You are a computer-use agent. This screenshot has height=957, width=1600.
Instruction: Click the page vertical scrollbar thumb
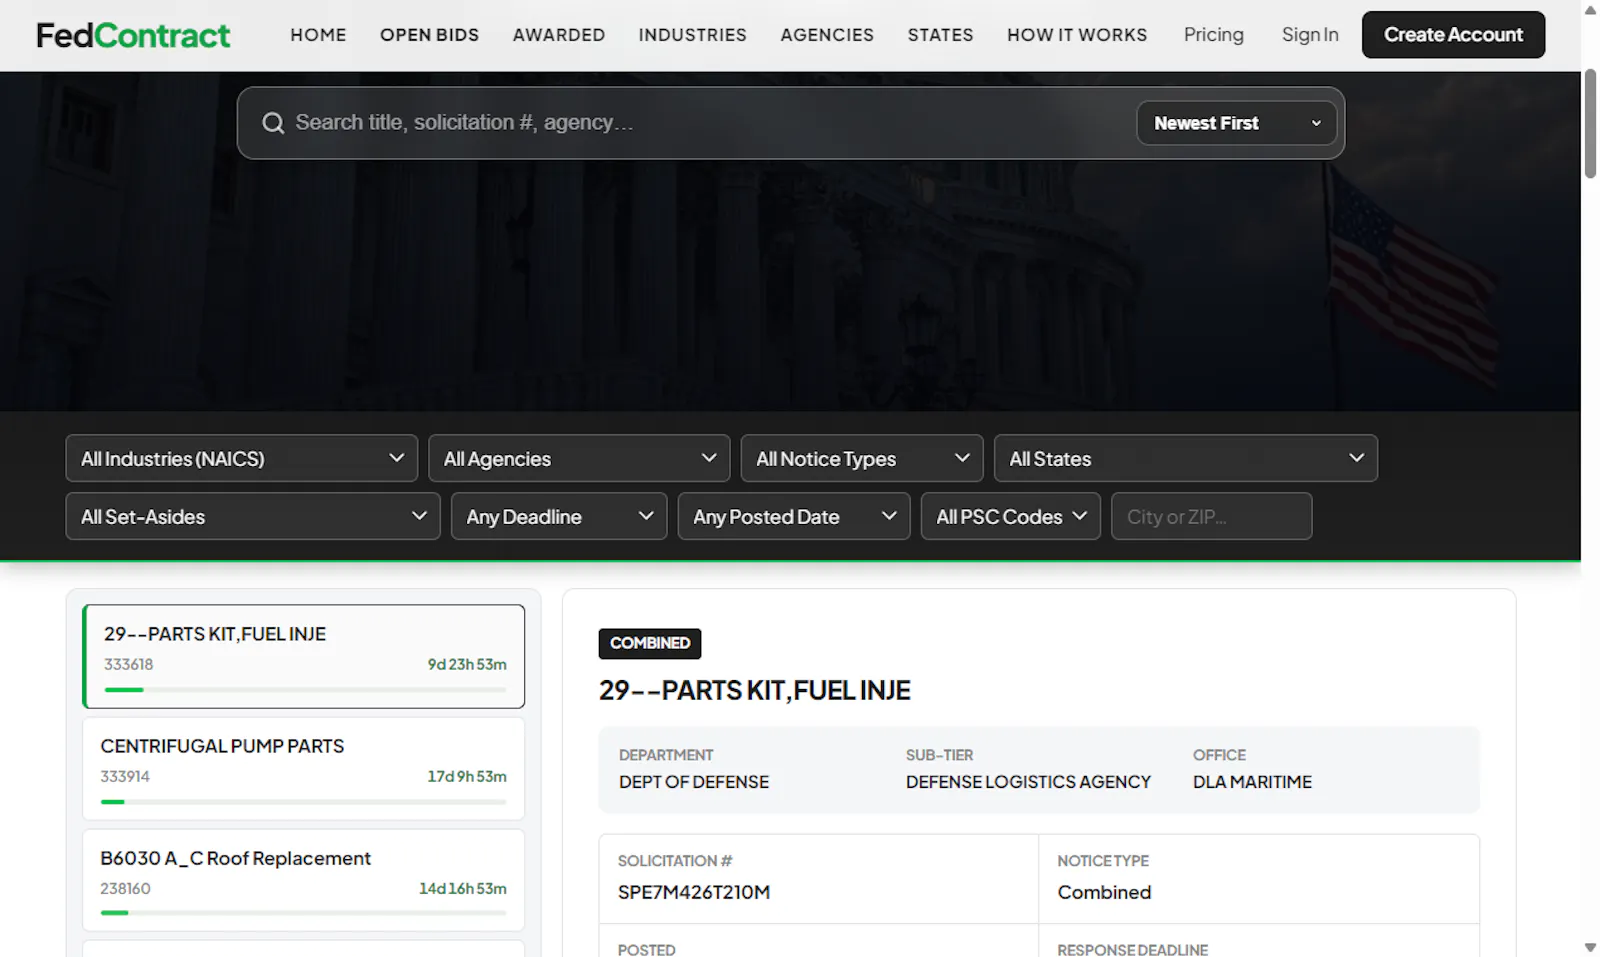tap(1590, 124)
